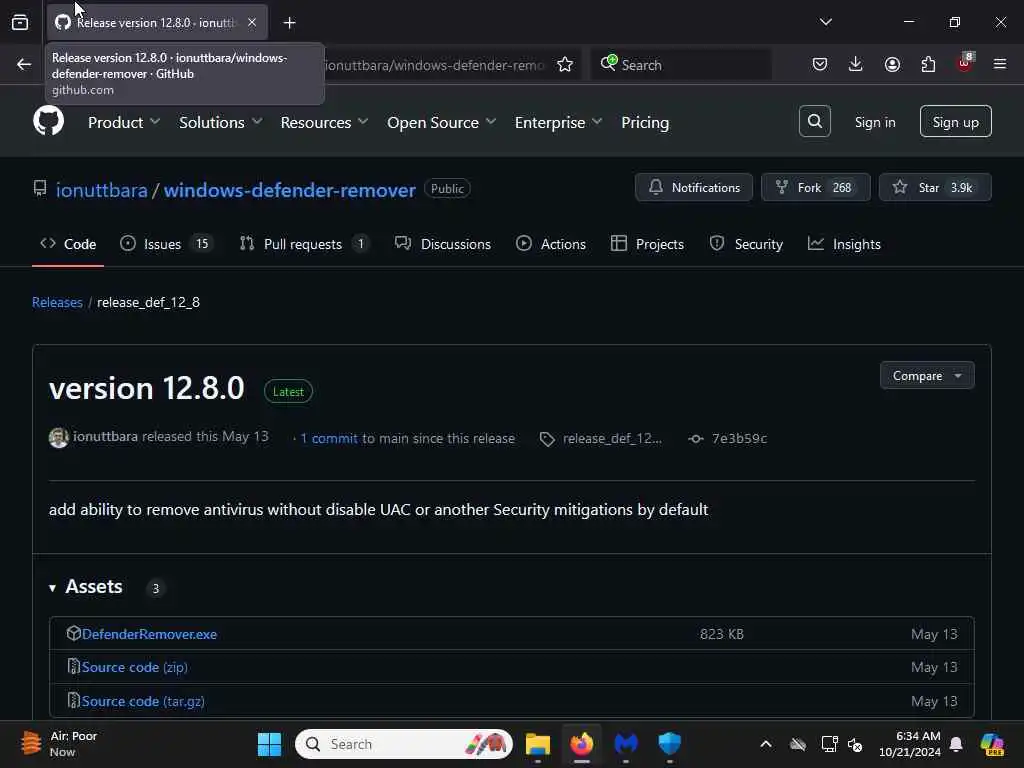Go to the Releases breadcrumb link

pyautogui.click(x=57, y=302)
